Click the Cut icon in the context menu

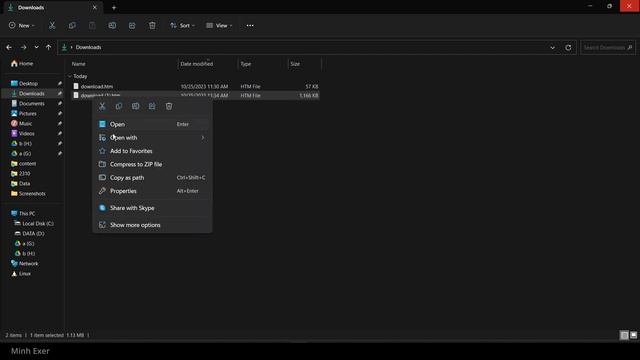[x=102, y=106]
